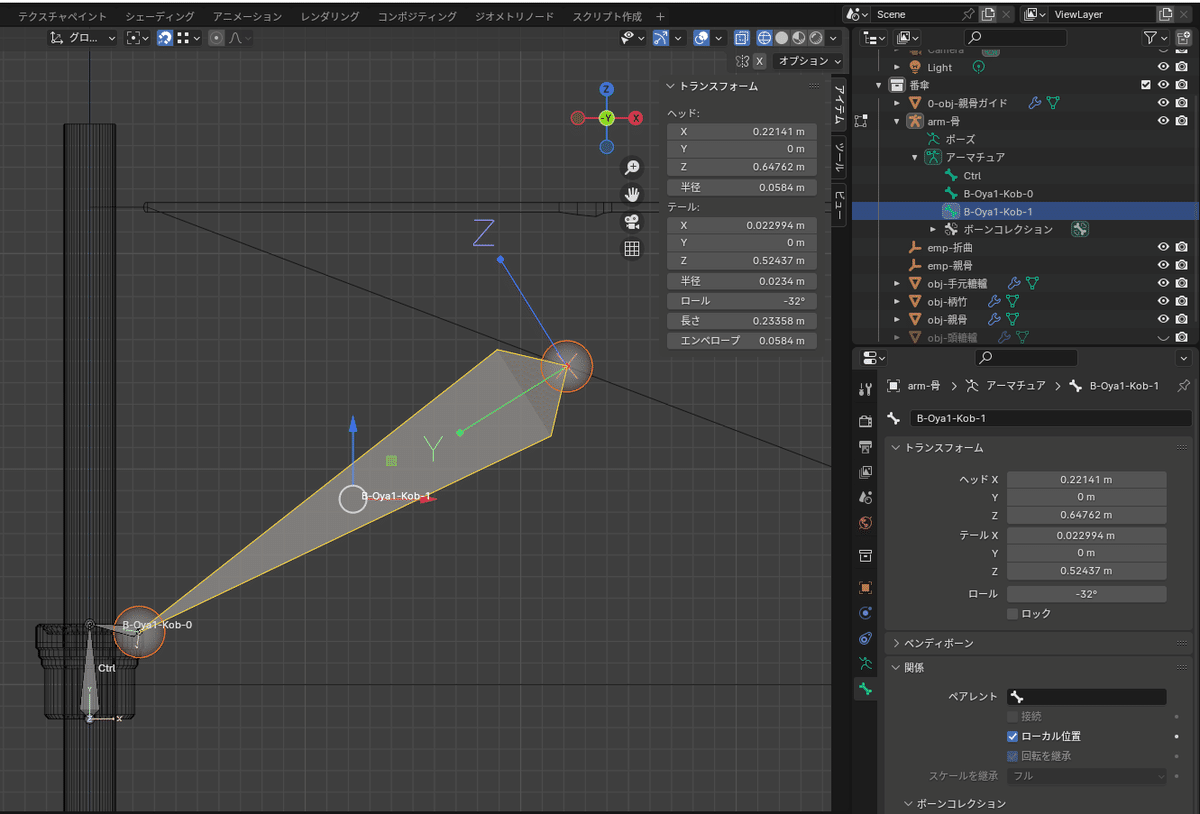This screenshot has width=1200, height=814.
Task: Click the ロール field in sidebar
Action: point(742,301)
